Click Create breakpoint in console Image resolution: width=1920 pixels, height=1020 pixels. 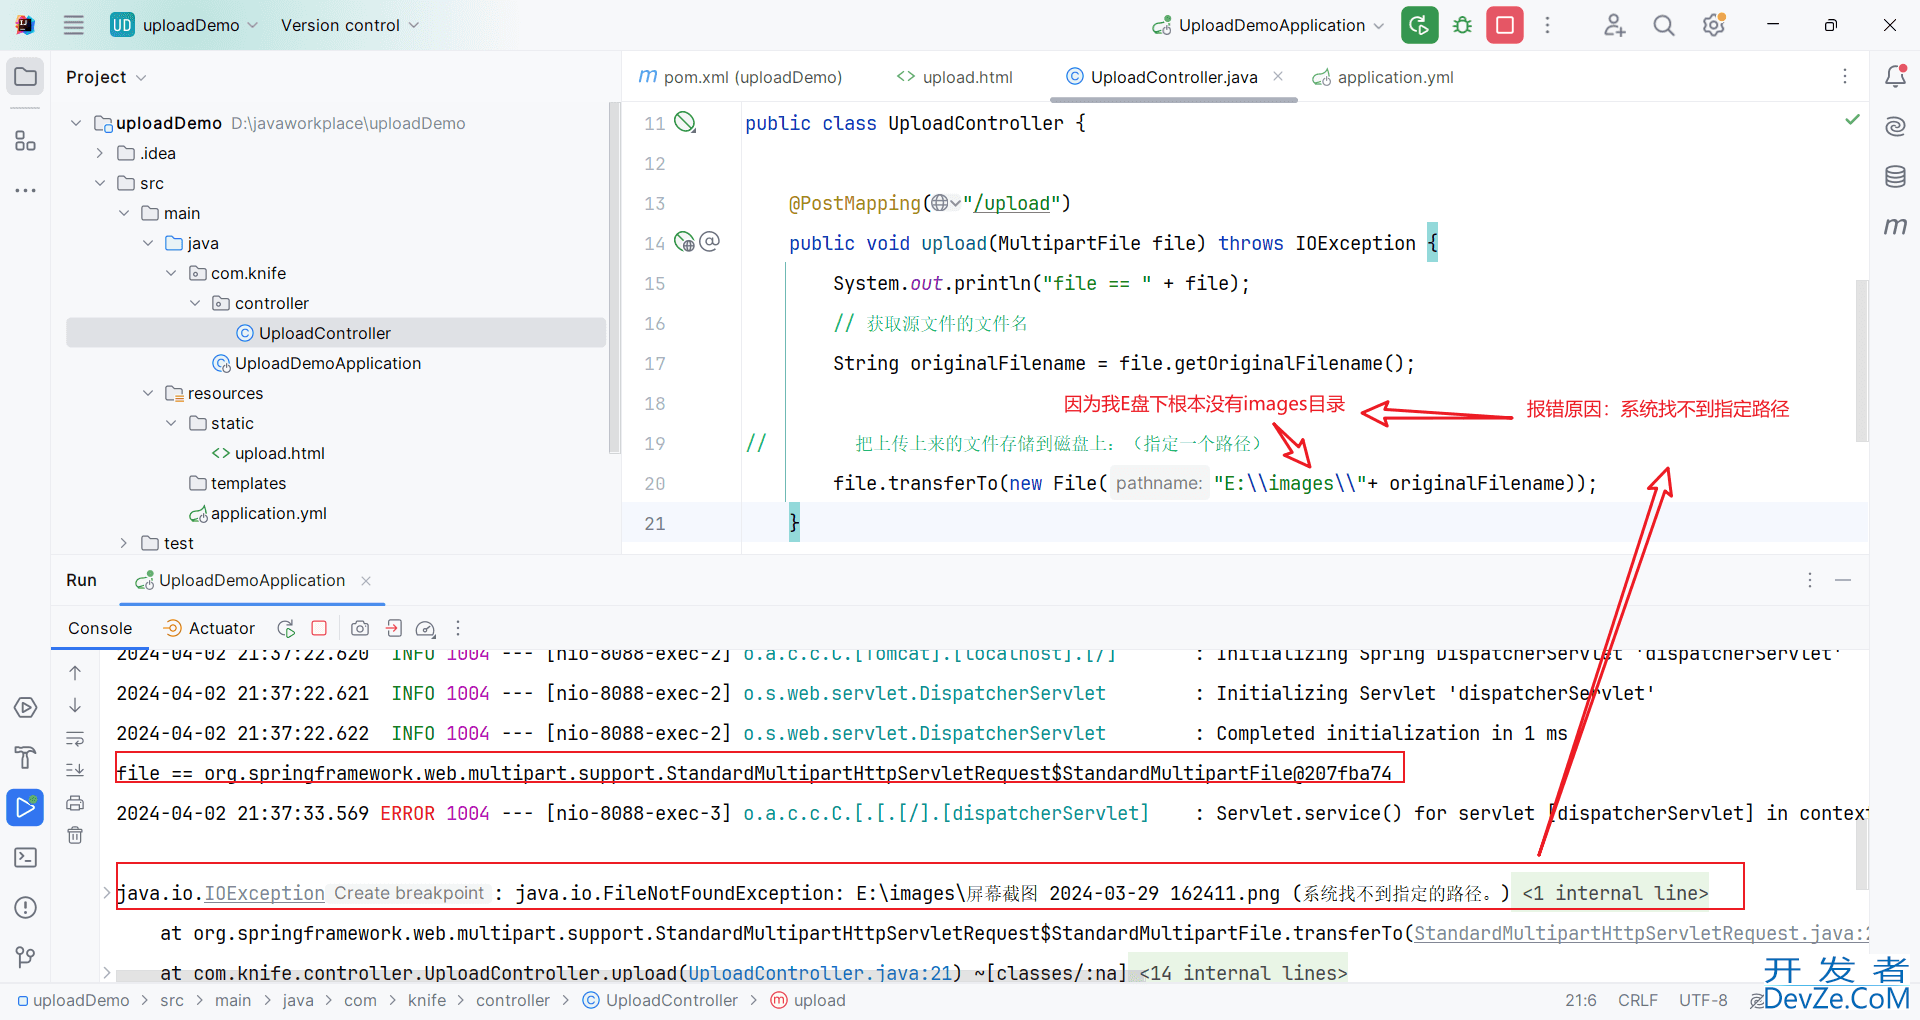click(409, 893)
